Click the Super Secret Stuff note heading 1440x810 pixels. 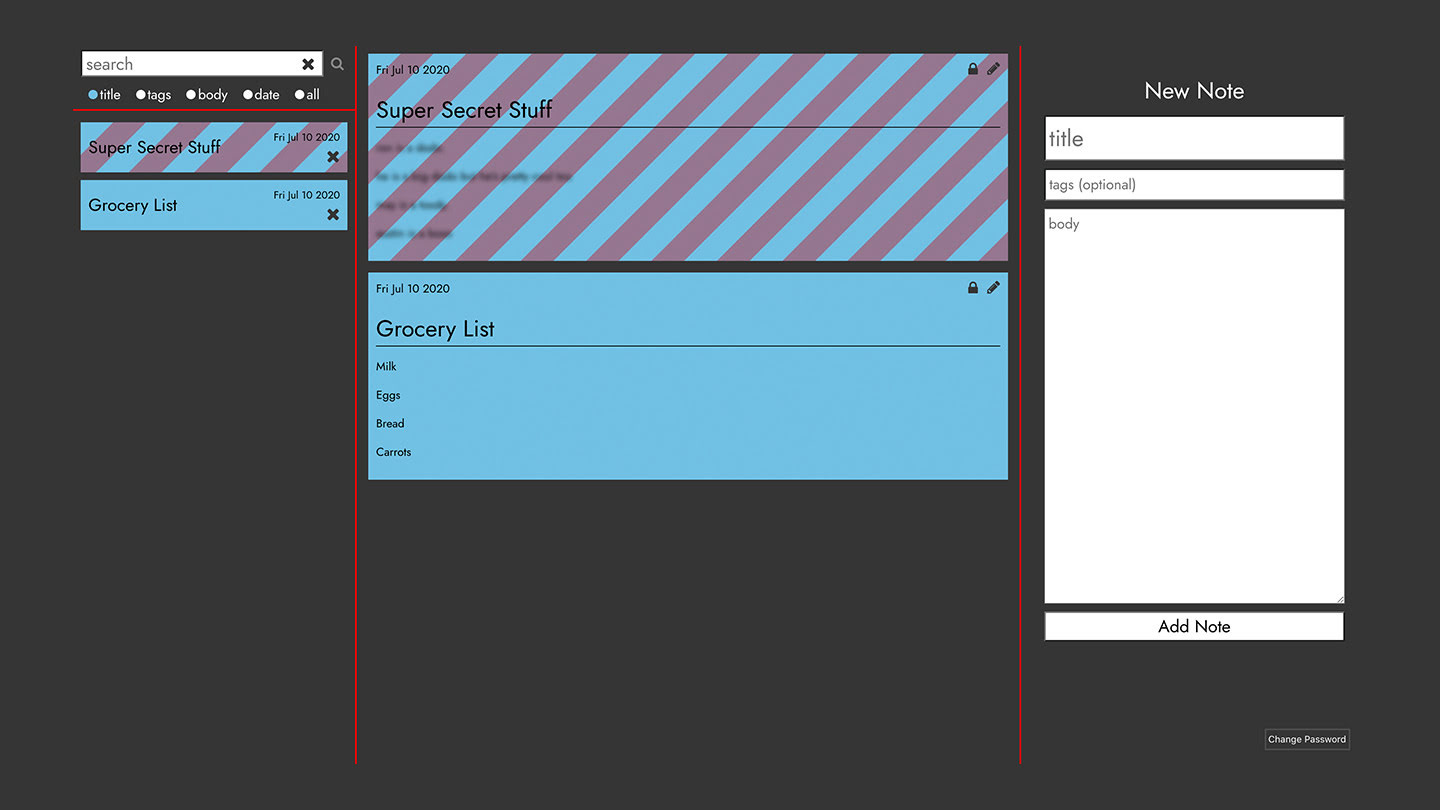coord(464,110)
